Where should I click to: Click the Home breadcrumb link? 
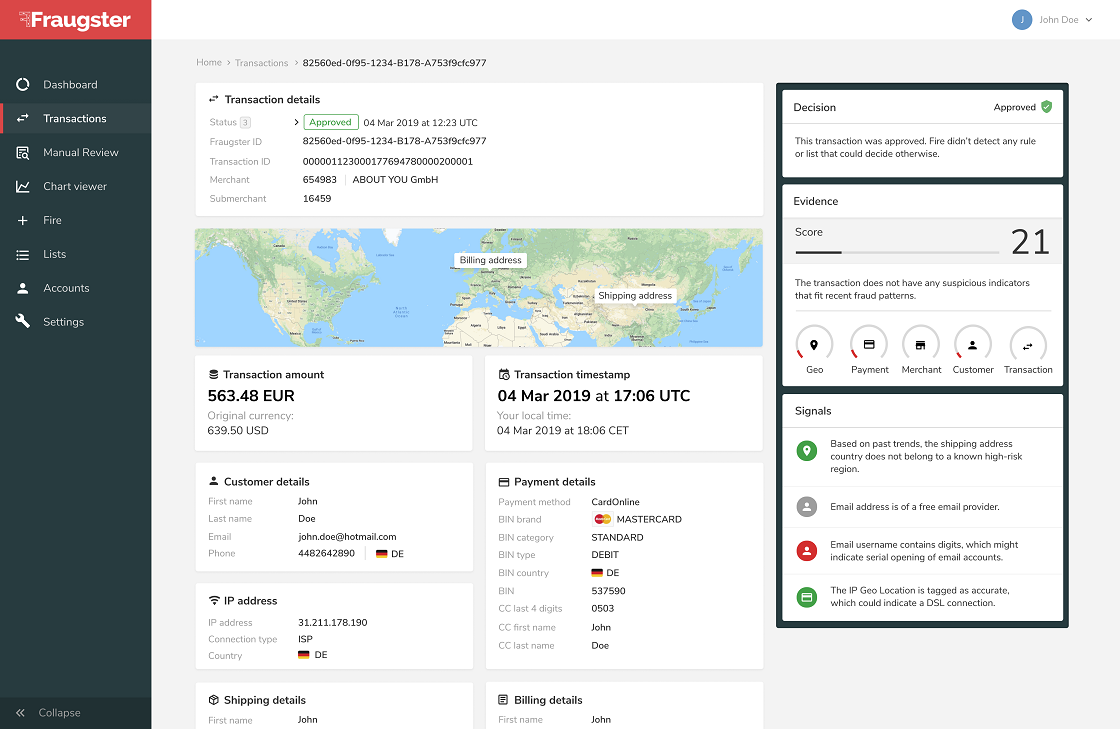point(209,63)
